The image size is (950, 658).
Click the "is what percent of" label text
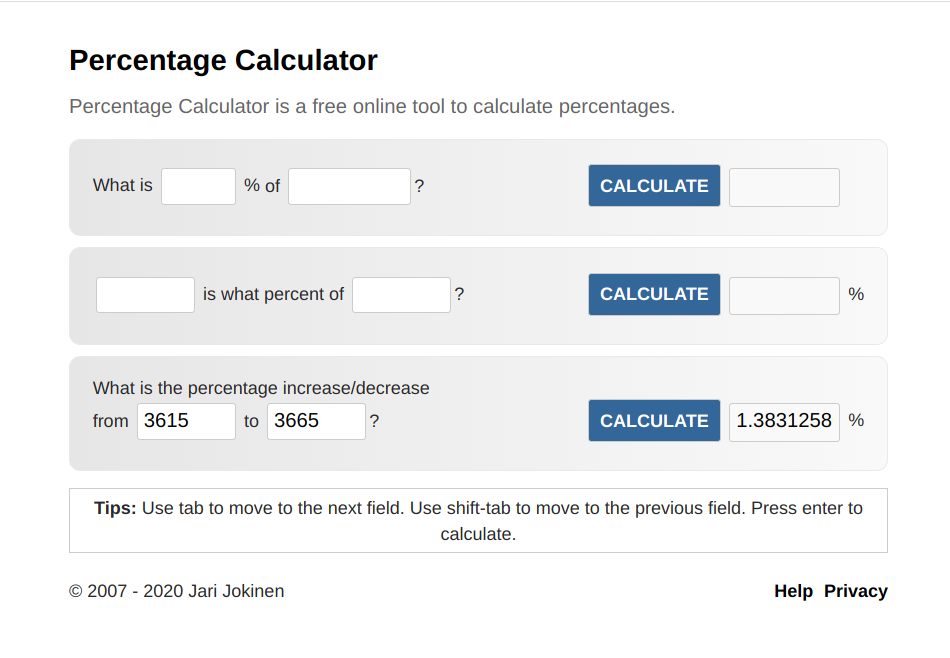click(x=273, y=294)
